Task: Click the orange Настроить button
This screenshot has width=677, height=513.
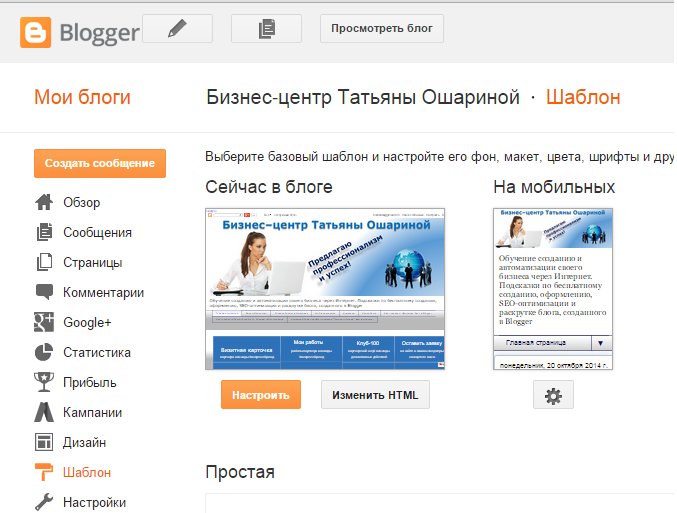Action: 261,395
